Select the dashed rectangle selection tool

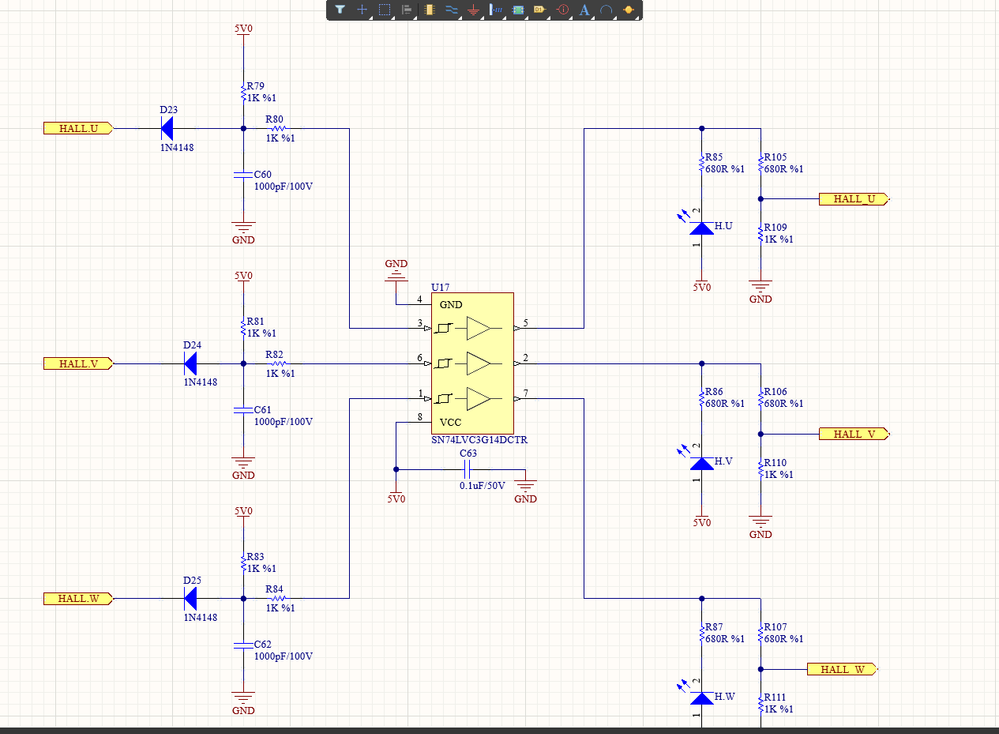384,10
